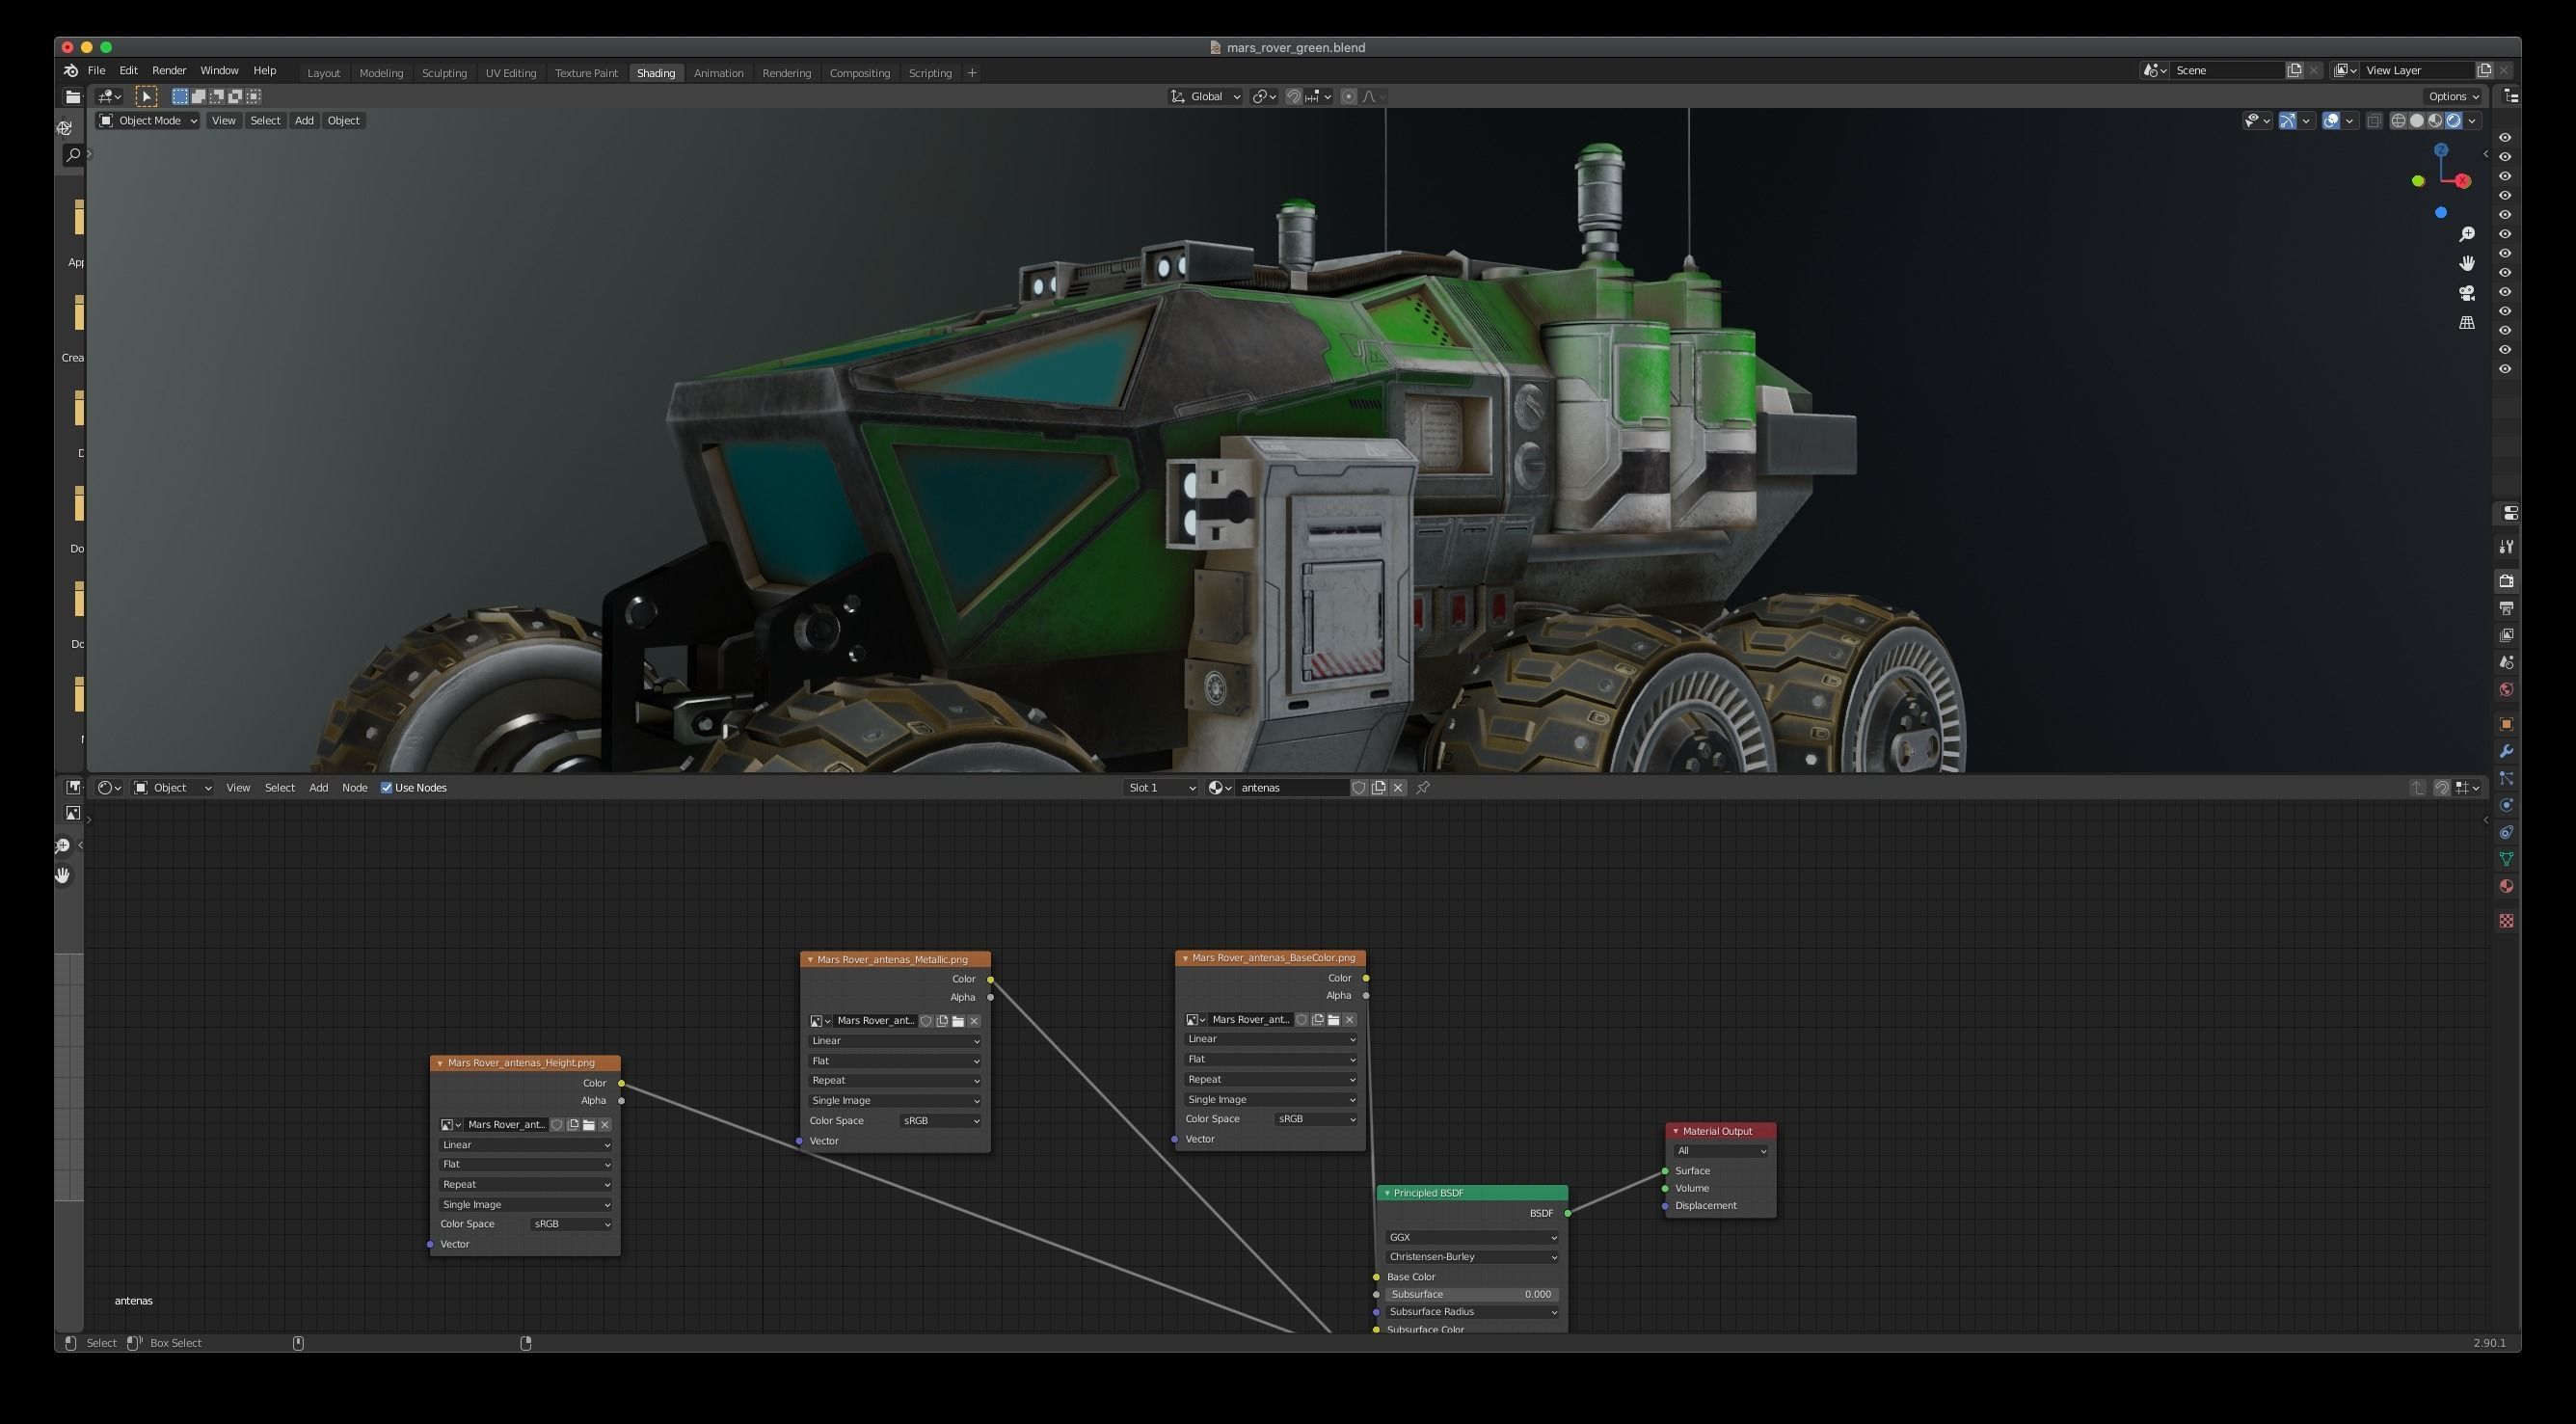Pin the antenas material in node editor
Viewport: 2576px width, 1424px height.
click(1423, 788)
